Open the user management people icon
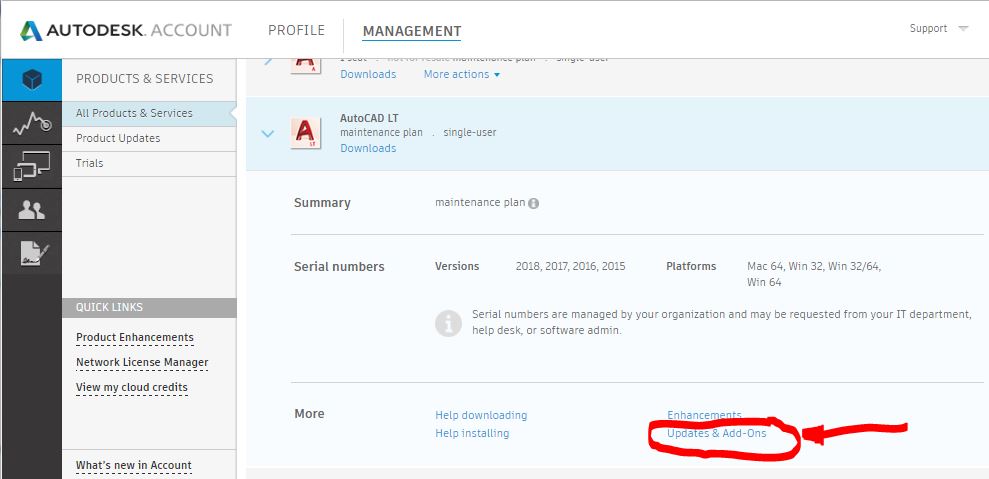Image resolution: width=989 pixels, height=479 pixels. pyautogui.click(x=32, y=210)
